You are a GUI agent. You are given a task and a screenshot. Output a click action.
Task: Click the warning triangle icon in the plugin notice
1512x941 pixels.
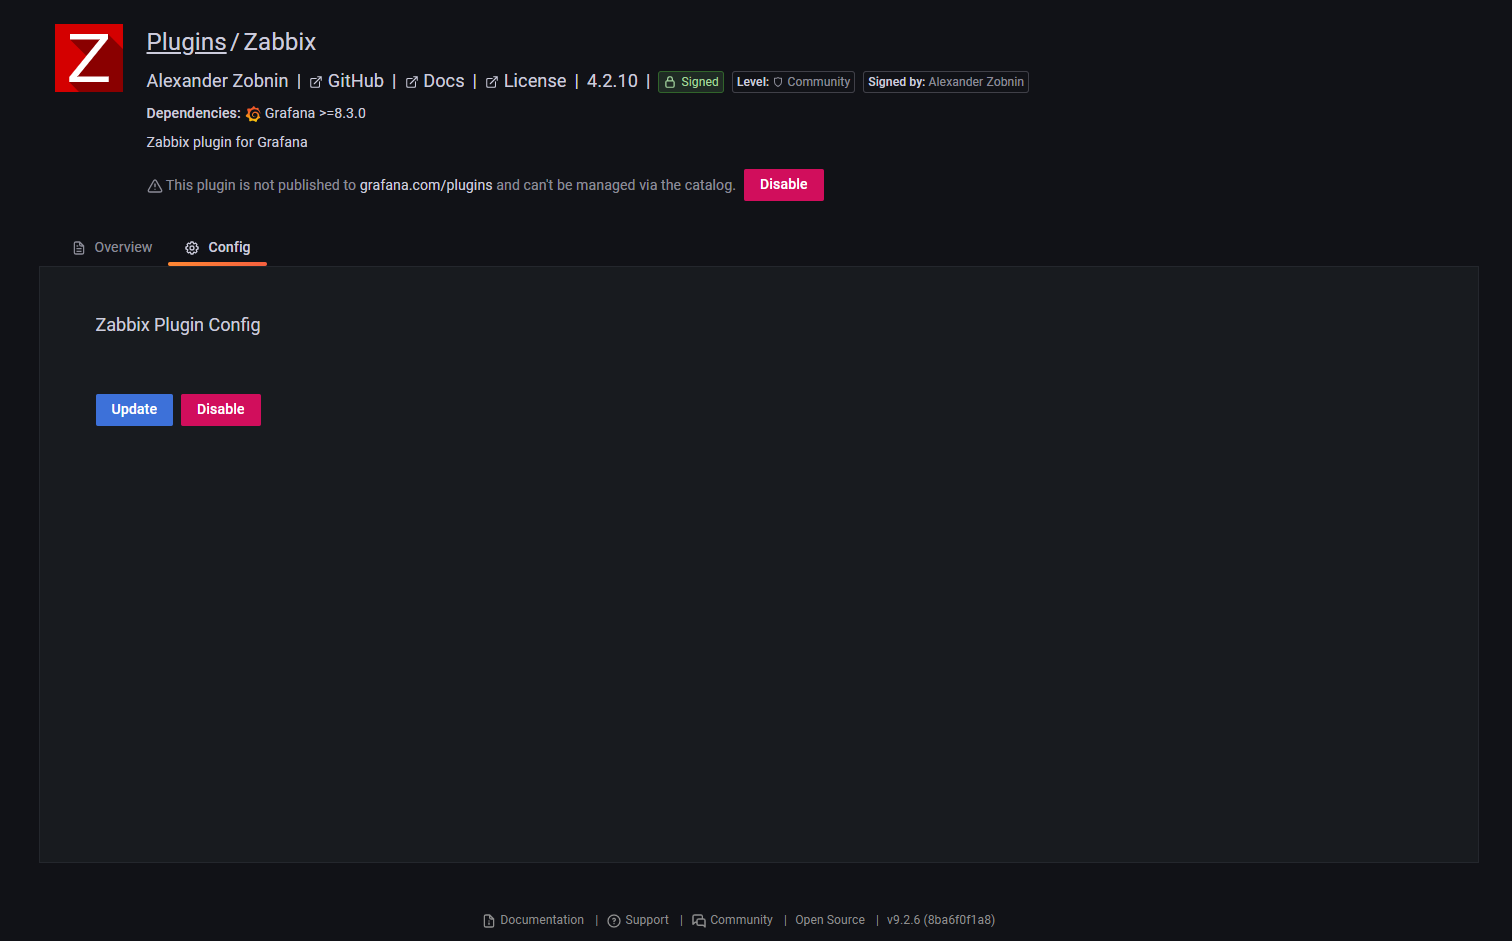tap(154, 185)
